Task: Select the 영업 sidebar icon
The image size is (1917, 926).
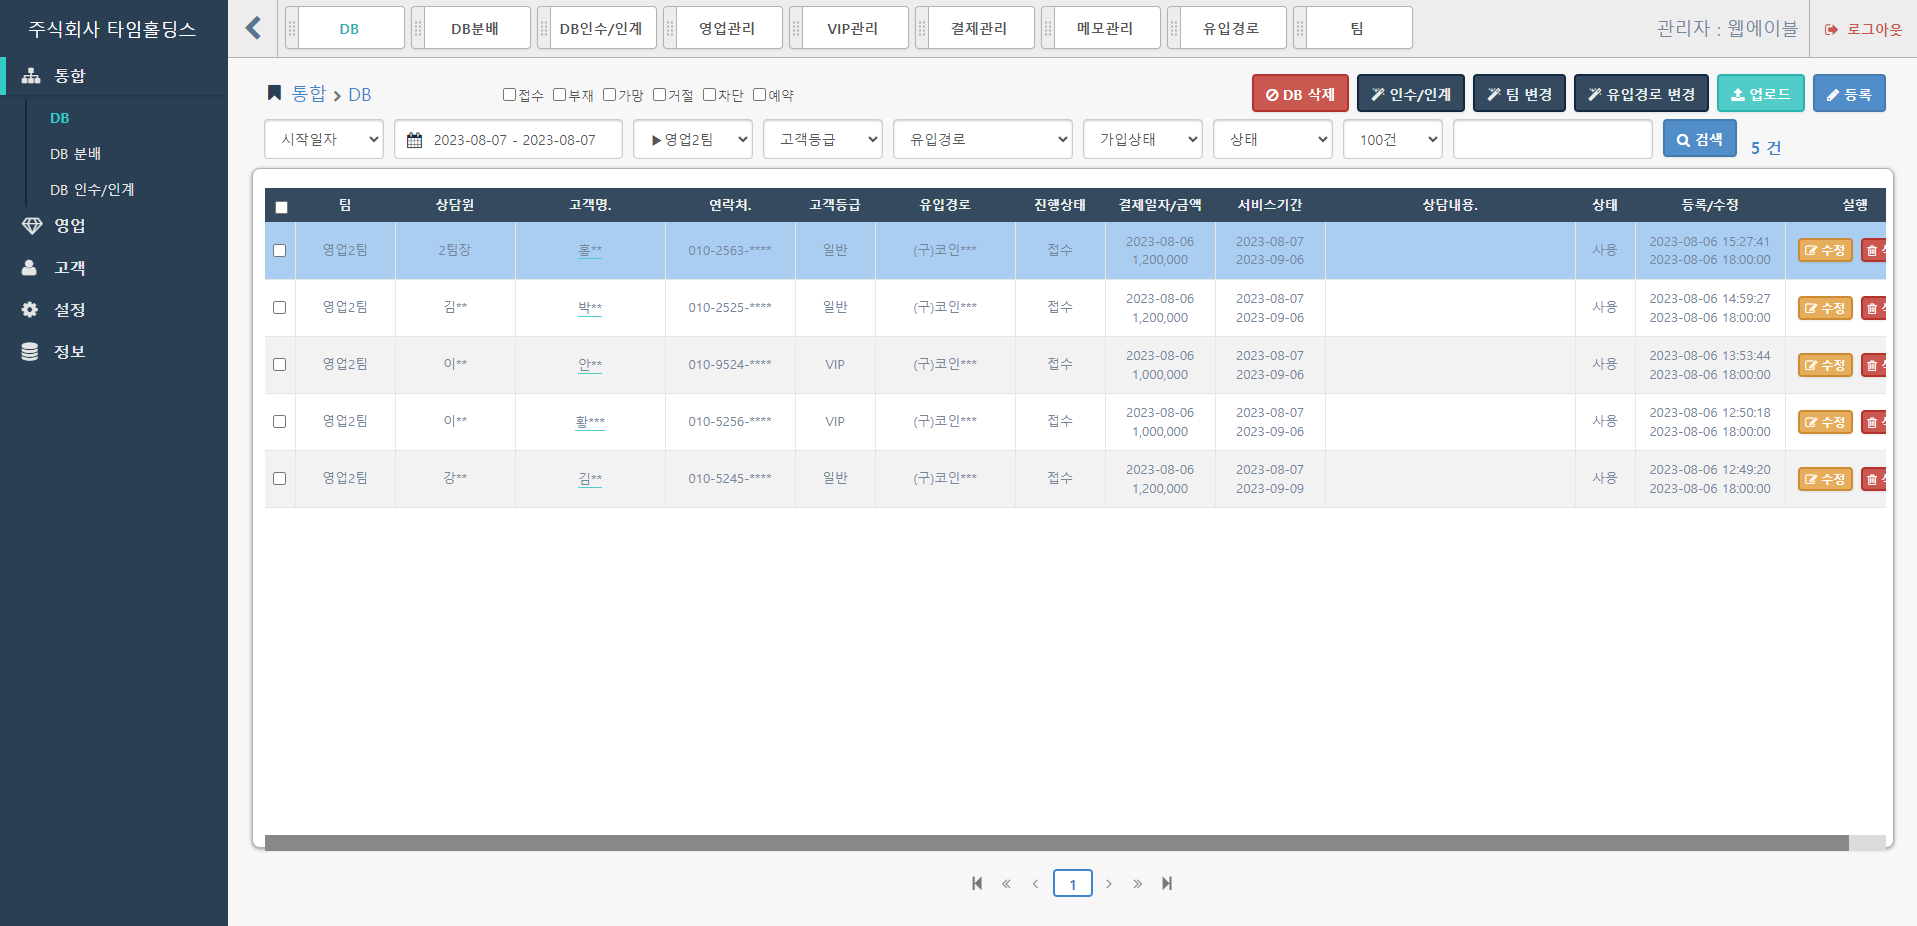Action: point(30,226)
